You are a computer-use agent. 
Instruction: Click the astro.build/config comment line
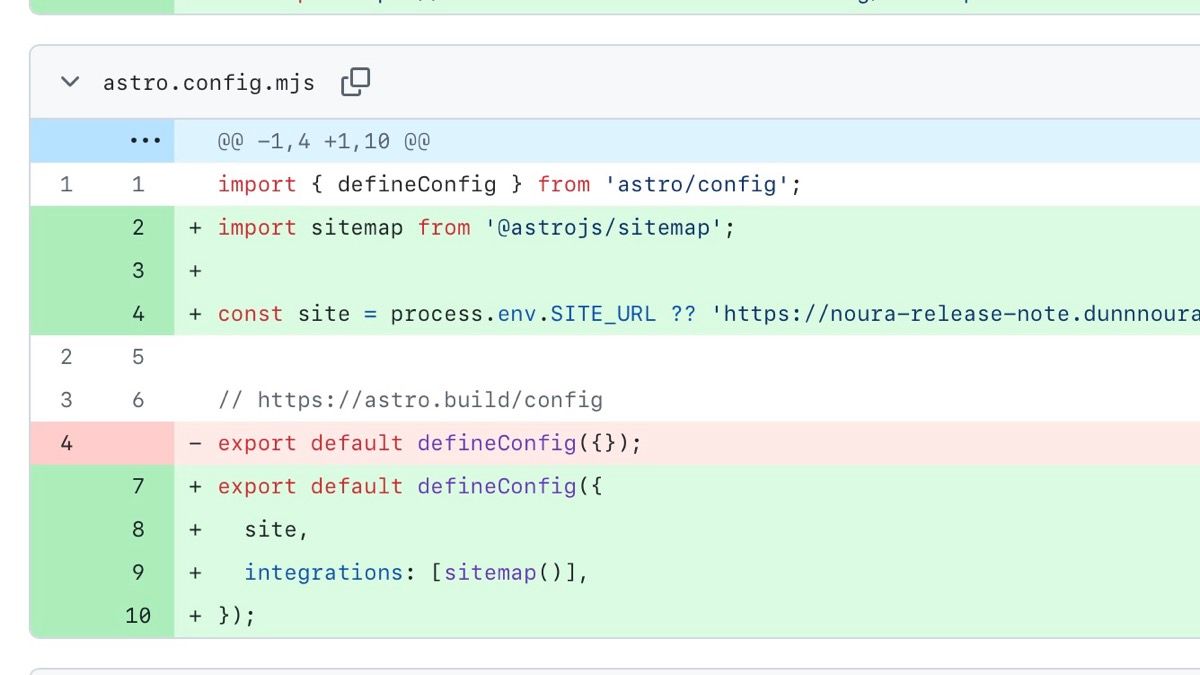pos(410,401)
